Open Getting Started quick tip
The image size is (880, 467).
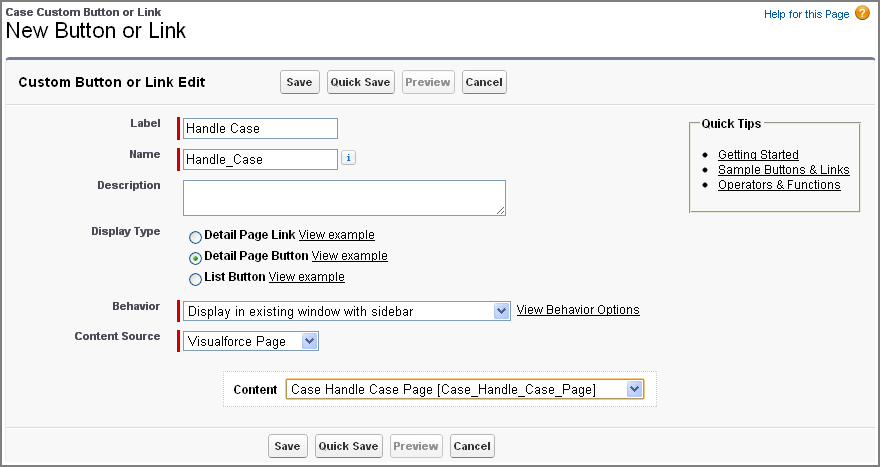[758, 154]
